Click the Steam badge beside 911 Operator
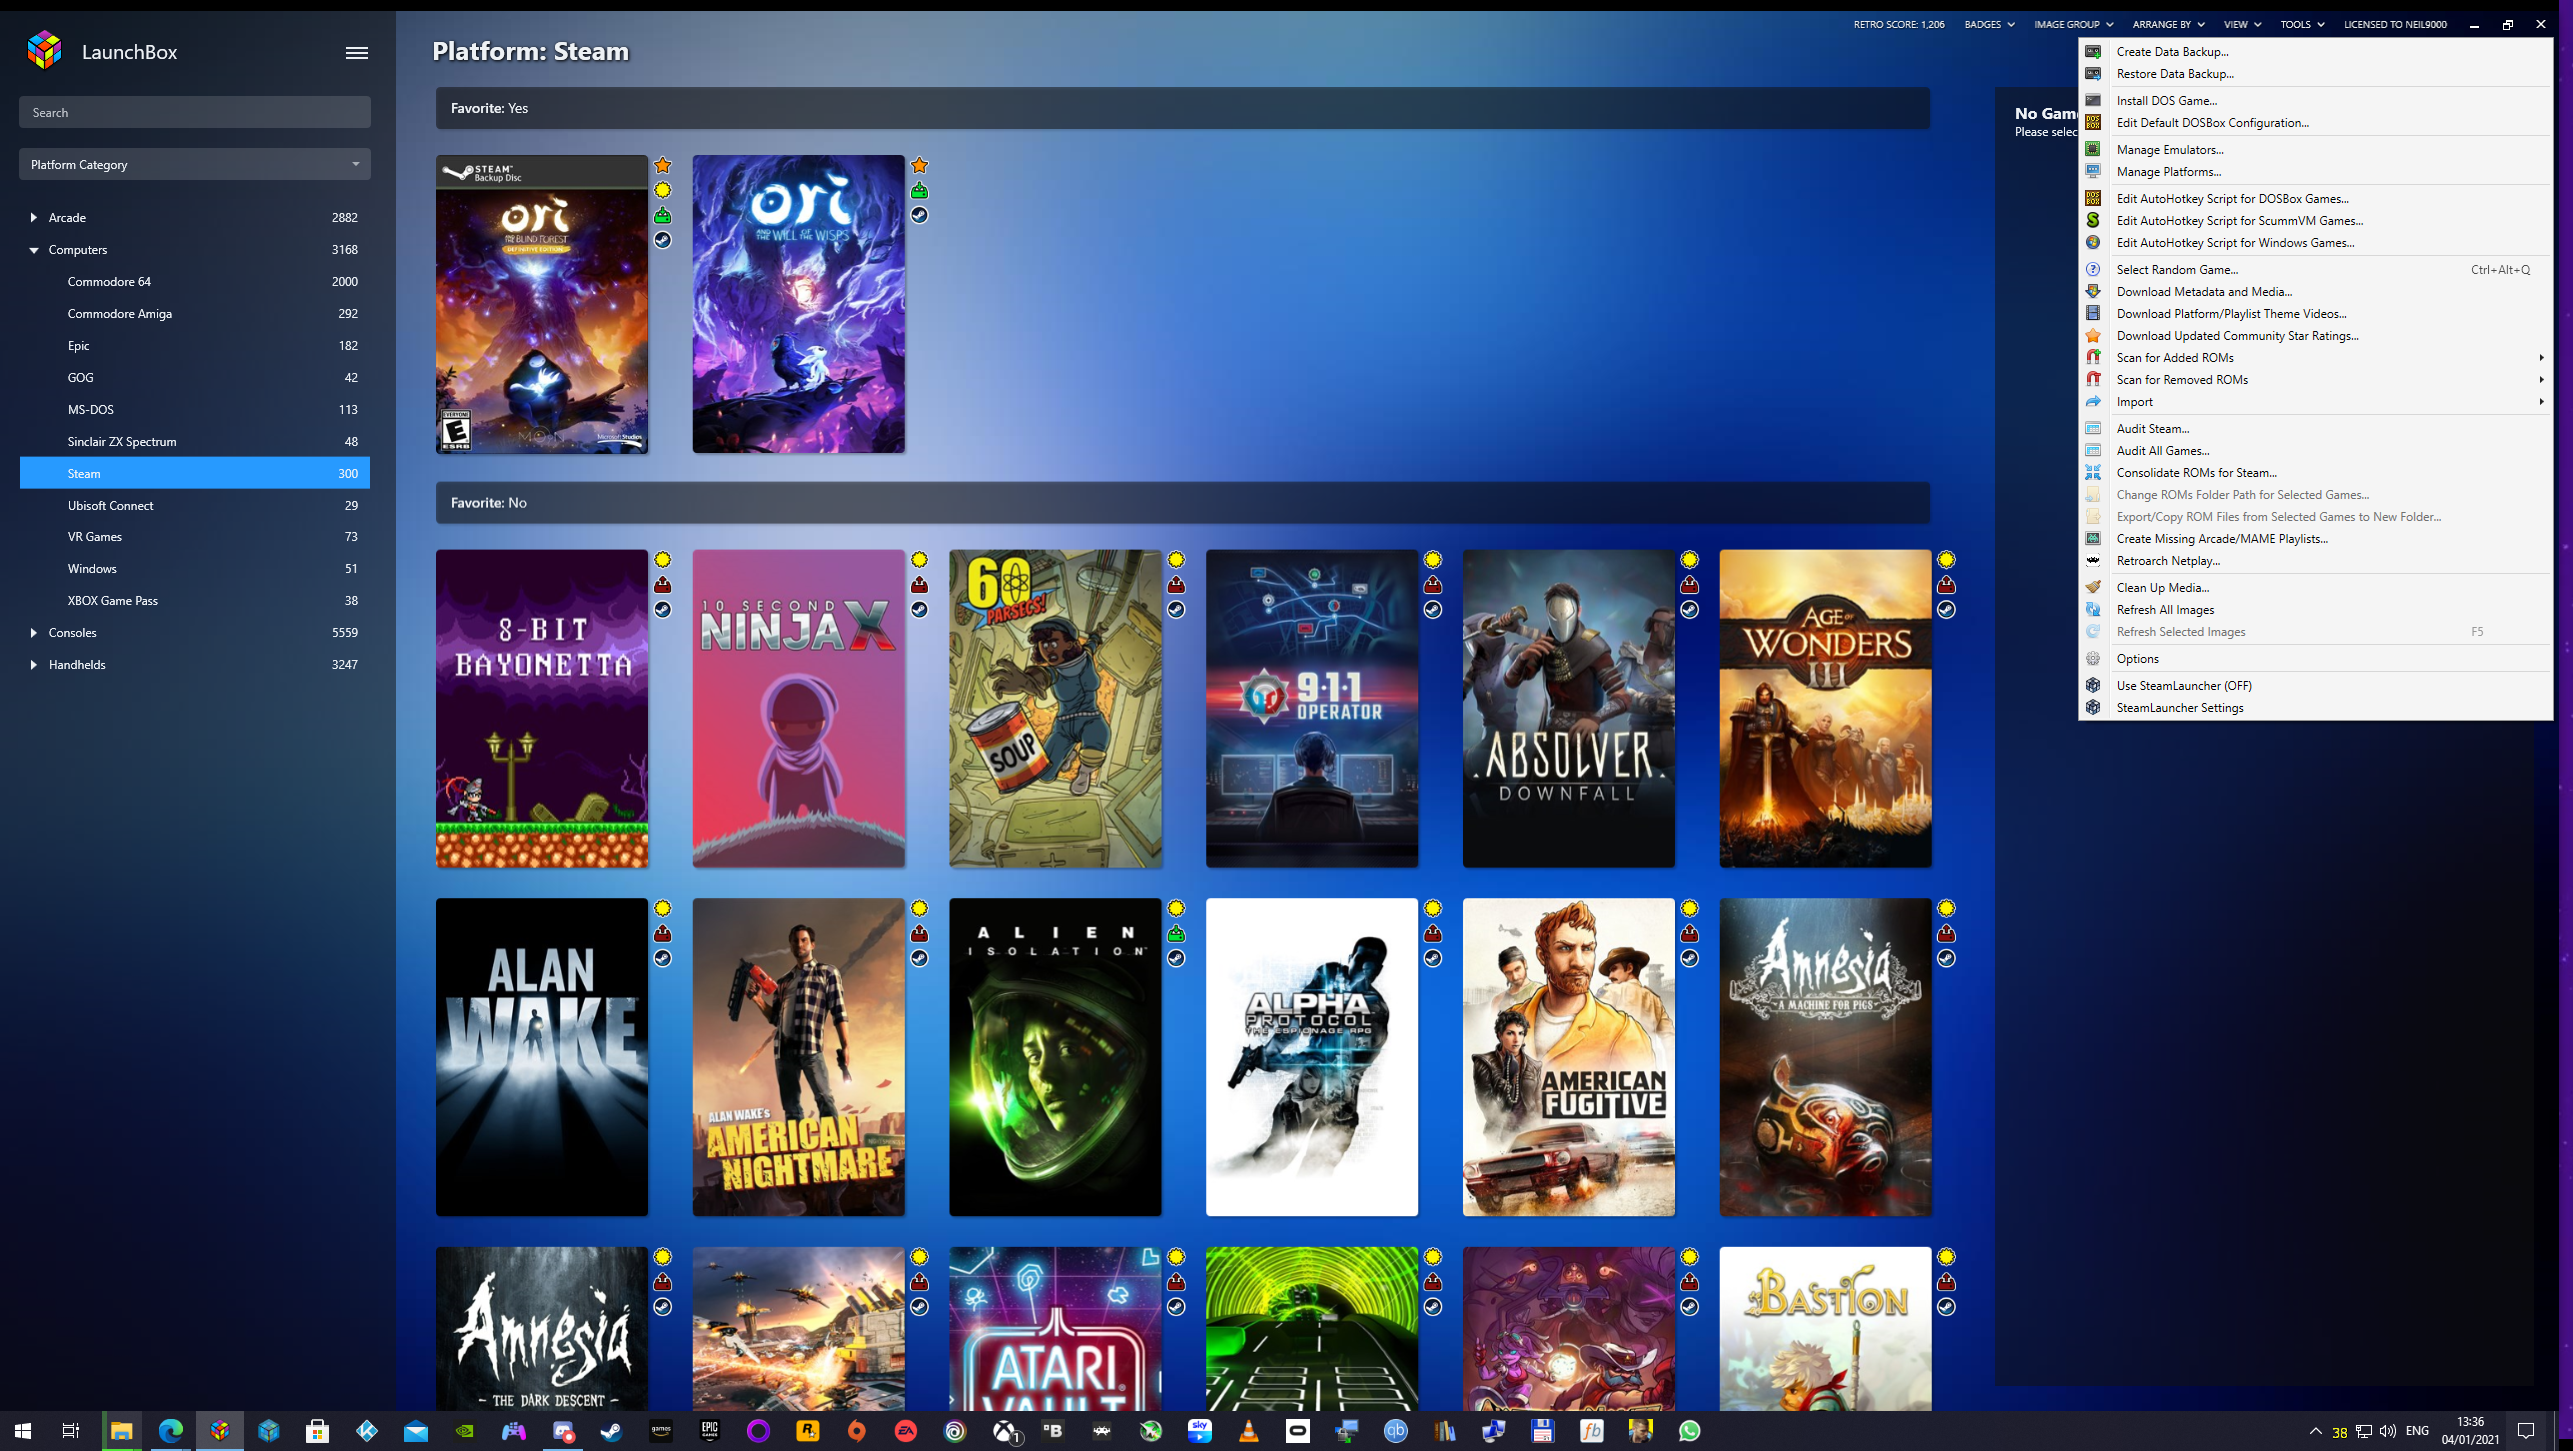The height and width of the screenshot is (1451, 2573). coord(1433,609)
